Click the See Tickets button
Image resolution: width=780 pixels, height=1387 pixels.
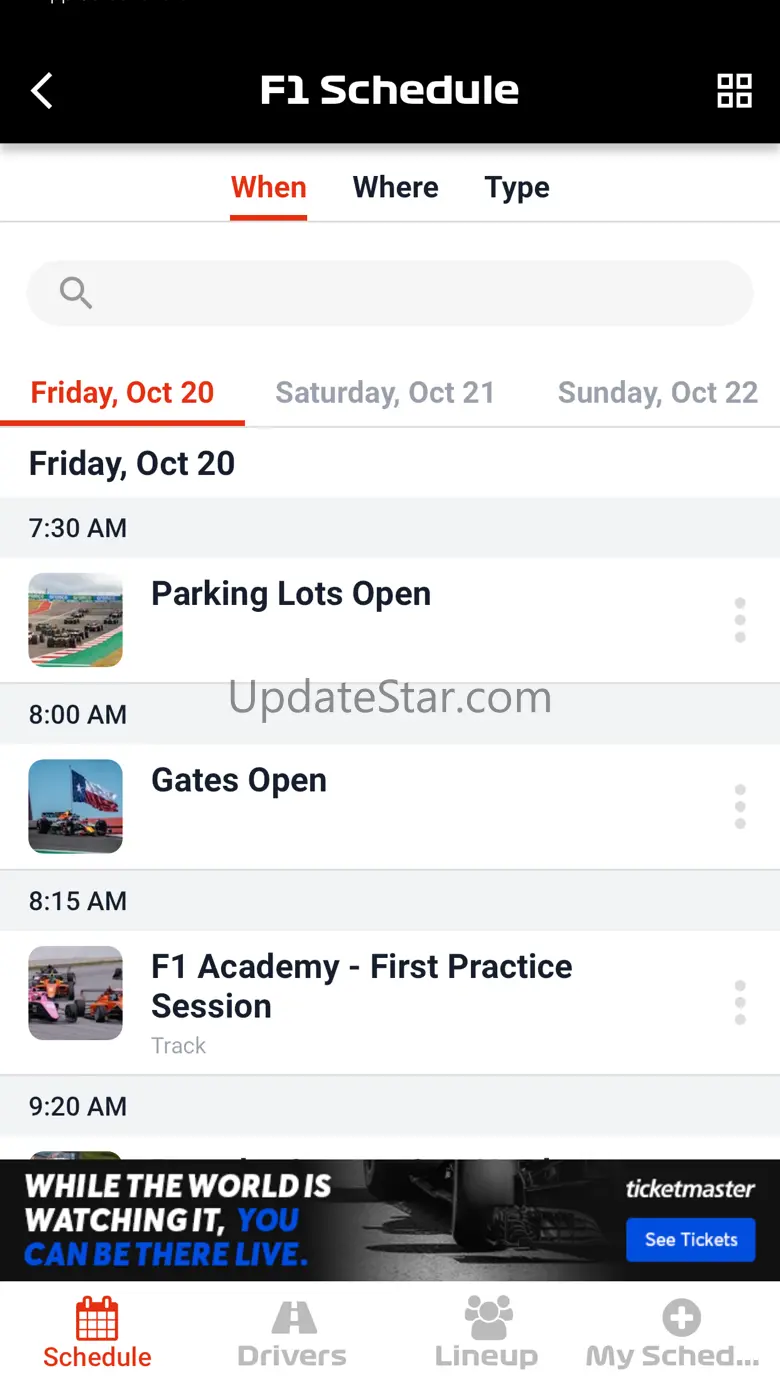coord(690,1240)
